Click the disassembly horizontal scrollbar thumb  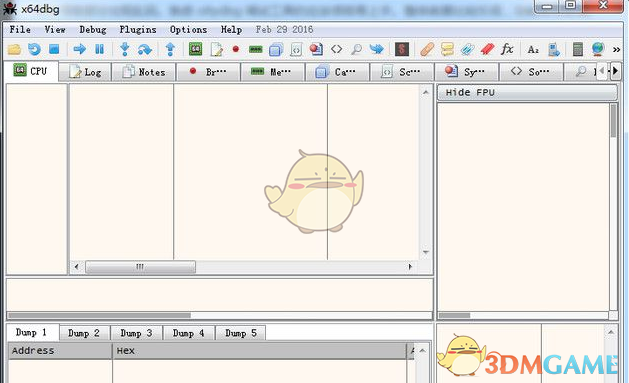(x=140, y=267)
